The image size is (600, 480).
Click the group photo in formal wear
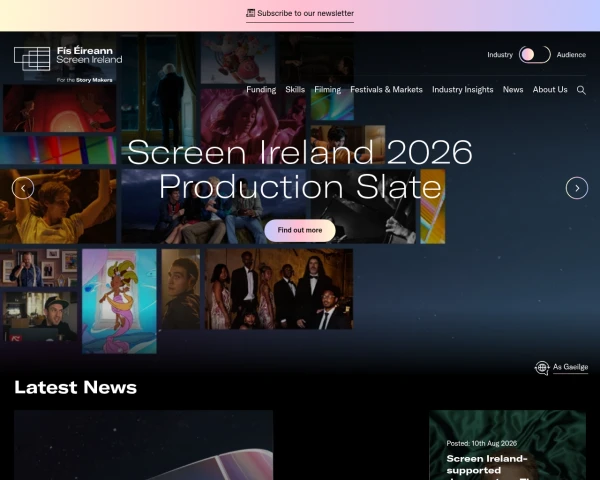279,289
